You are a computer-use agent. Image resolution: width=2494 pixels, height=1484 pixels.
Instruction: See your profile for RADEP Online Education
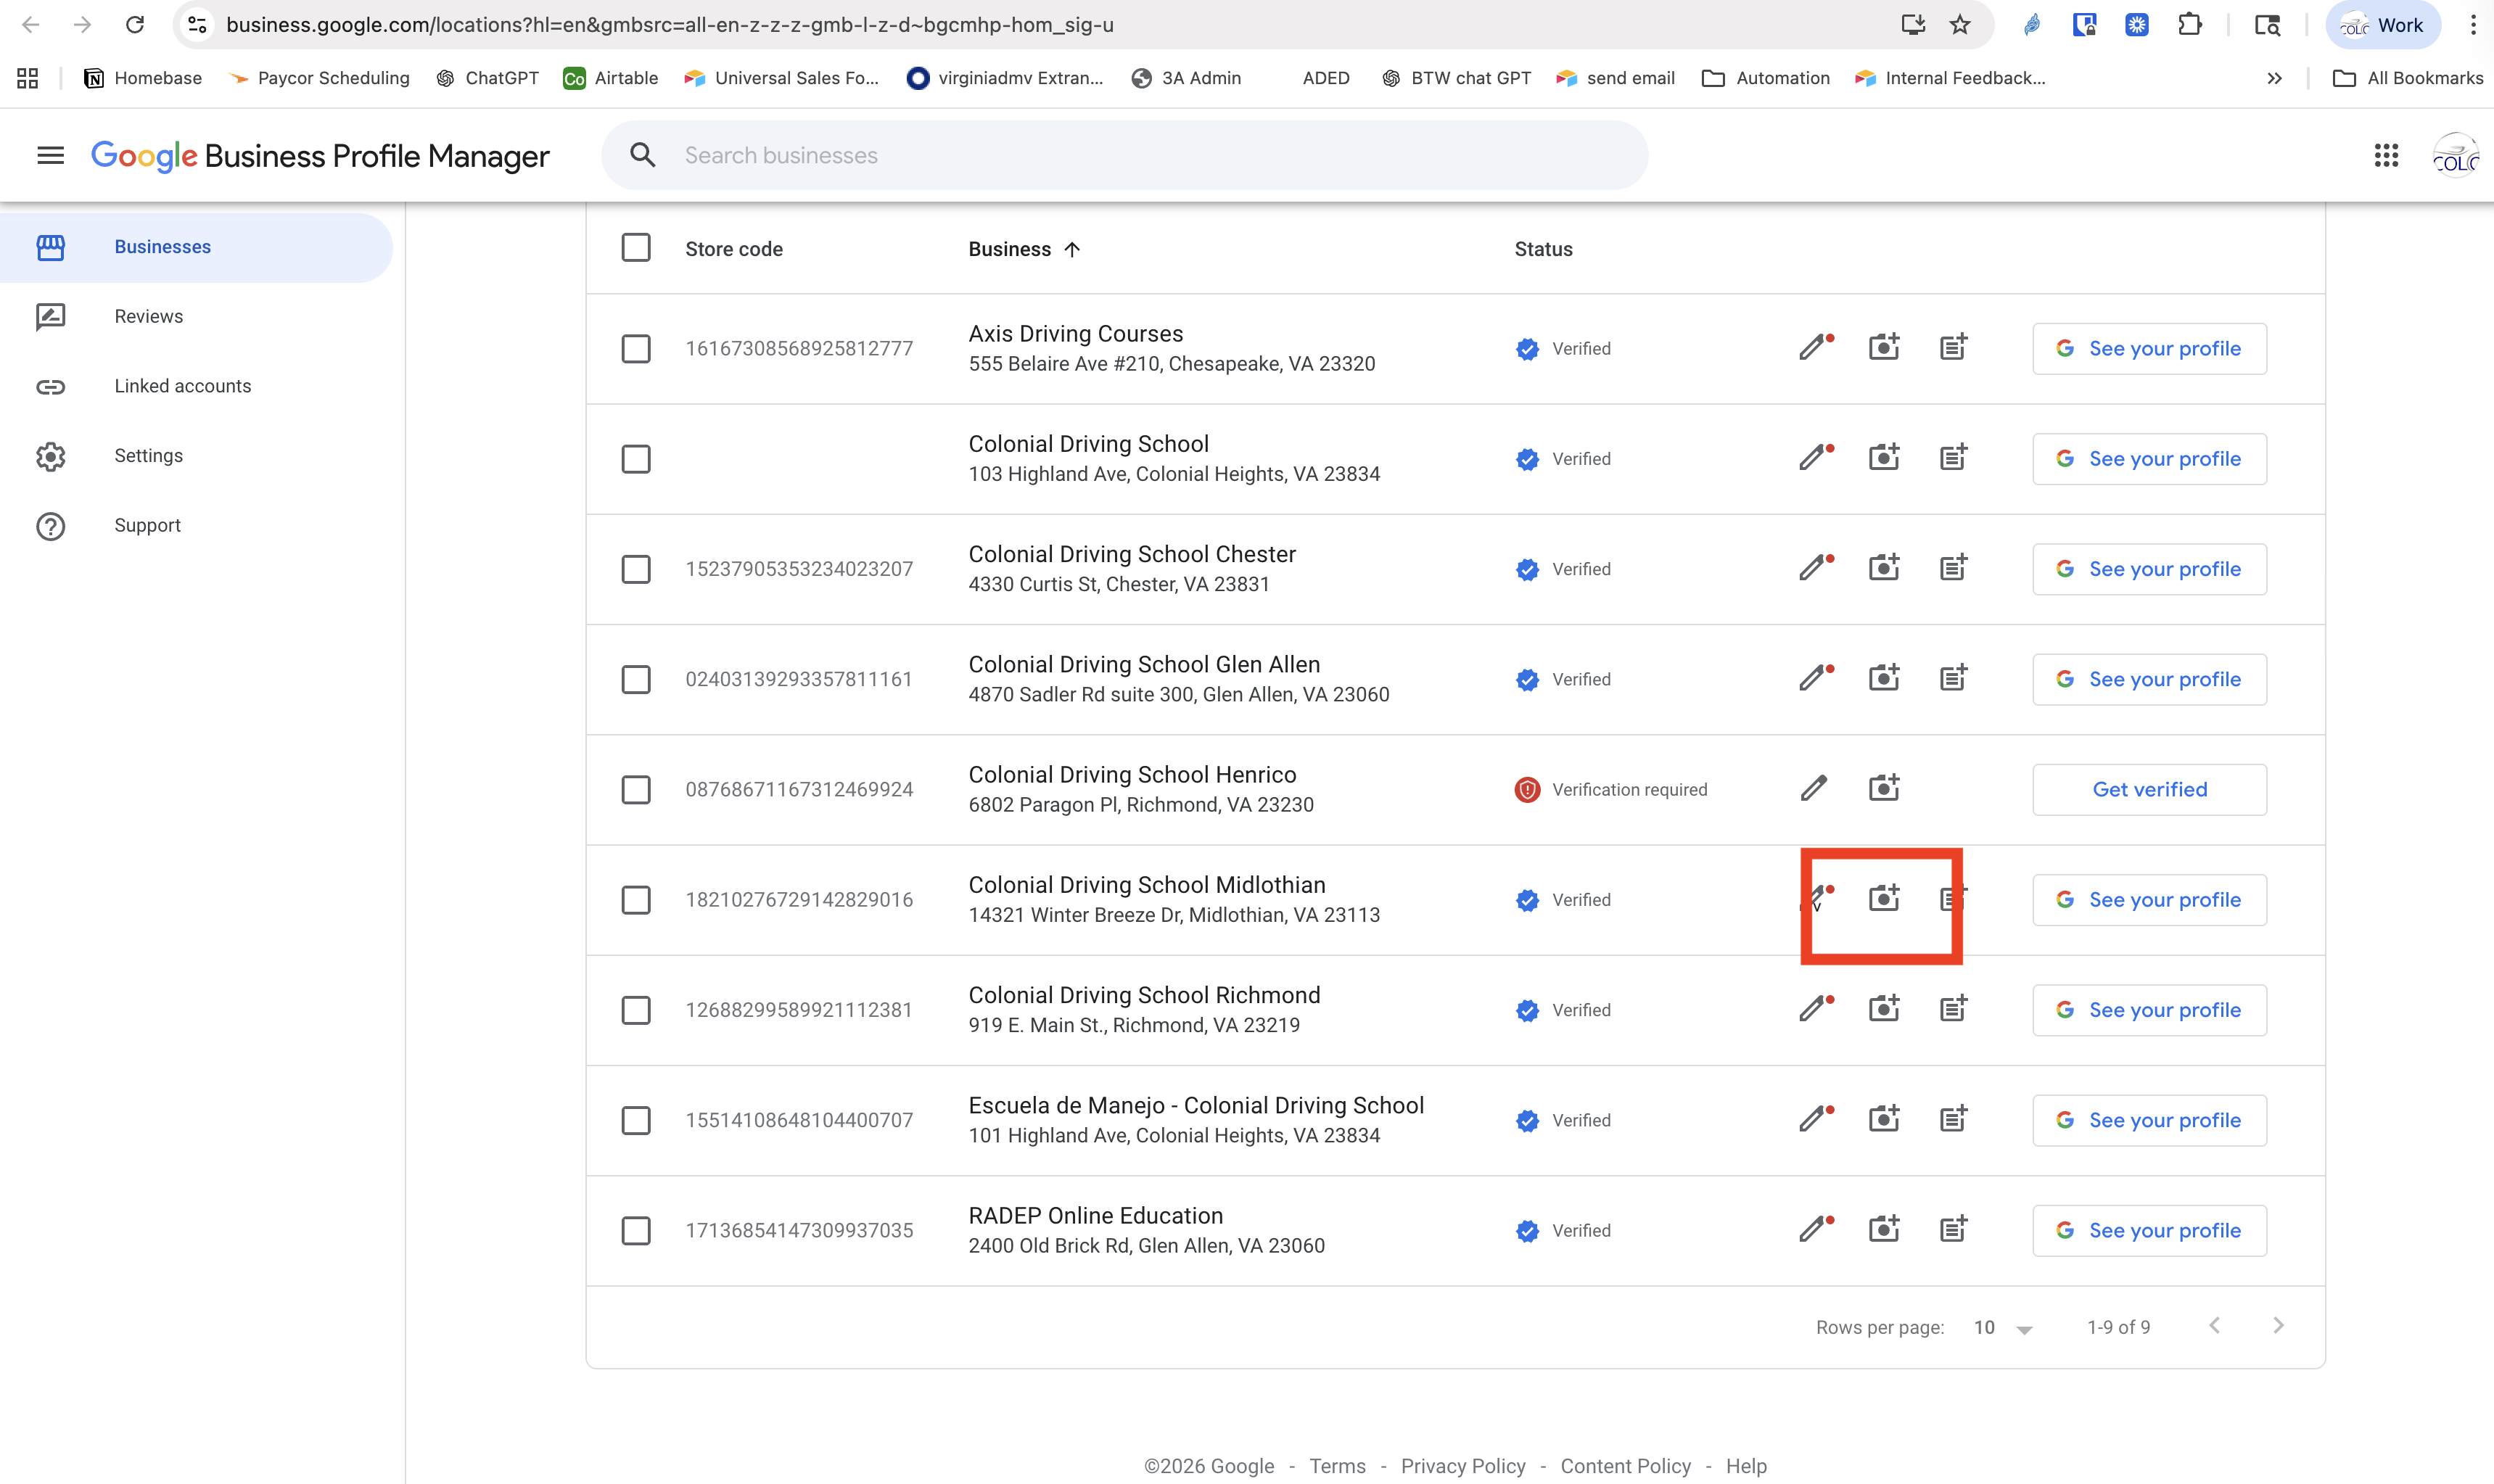point(2149,1230)
